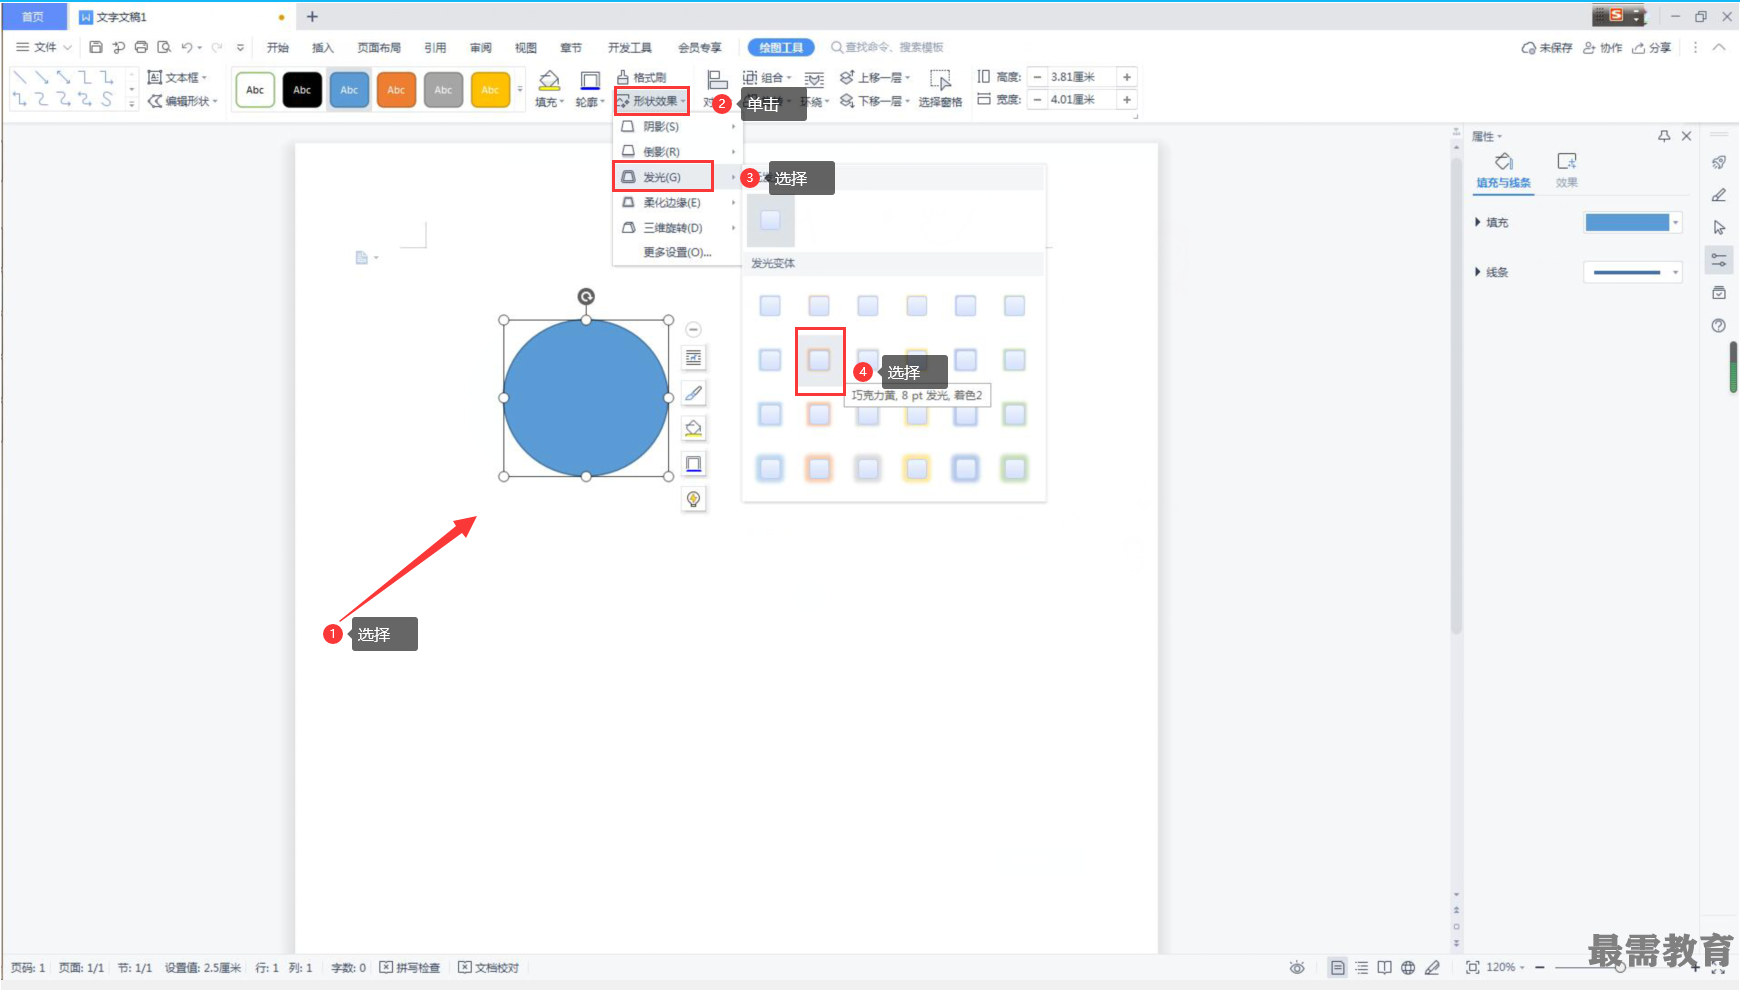Switch to outline view in status bar
The height and width of the screenshot is (990, 1740).
click(1361, 967)
